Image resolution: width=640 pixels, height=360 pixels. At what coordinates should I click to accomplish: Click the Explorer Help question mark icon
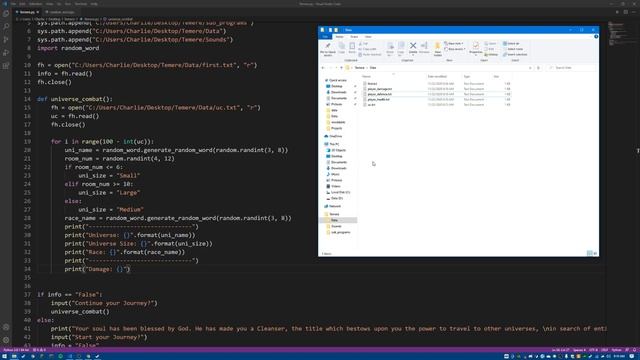[x=596, y=37]
